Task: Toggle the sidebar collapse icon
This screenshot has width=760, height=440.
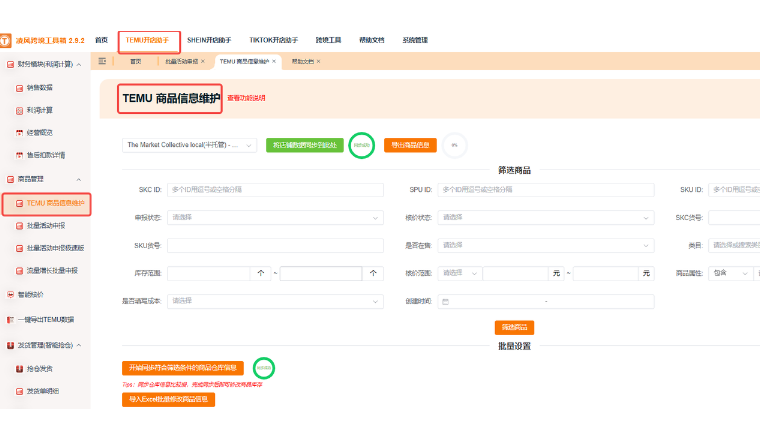Action: [x=102, y=61]
